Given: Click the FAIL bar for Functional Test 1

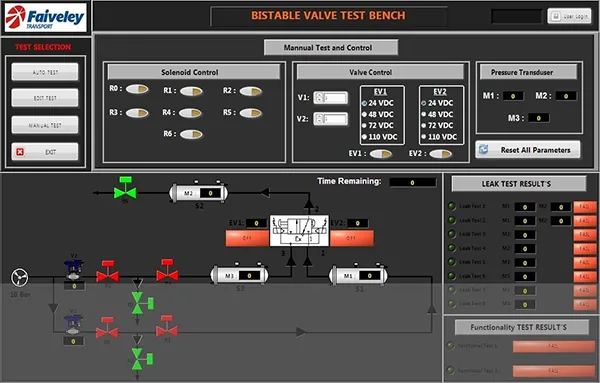Looking at the screenshot, I should coord(554,346).
